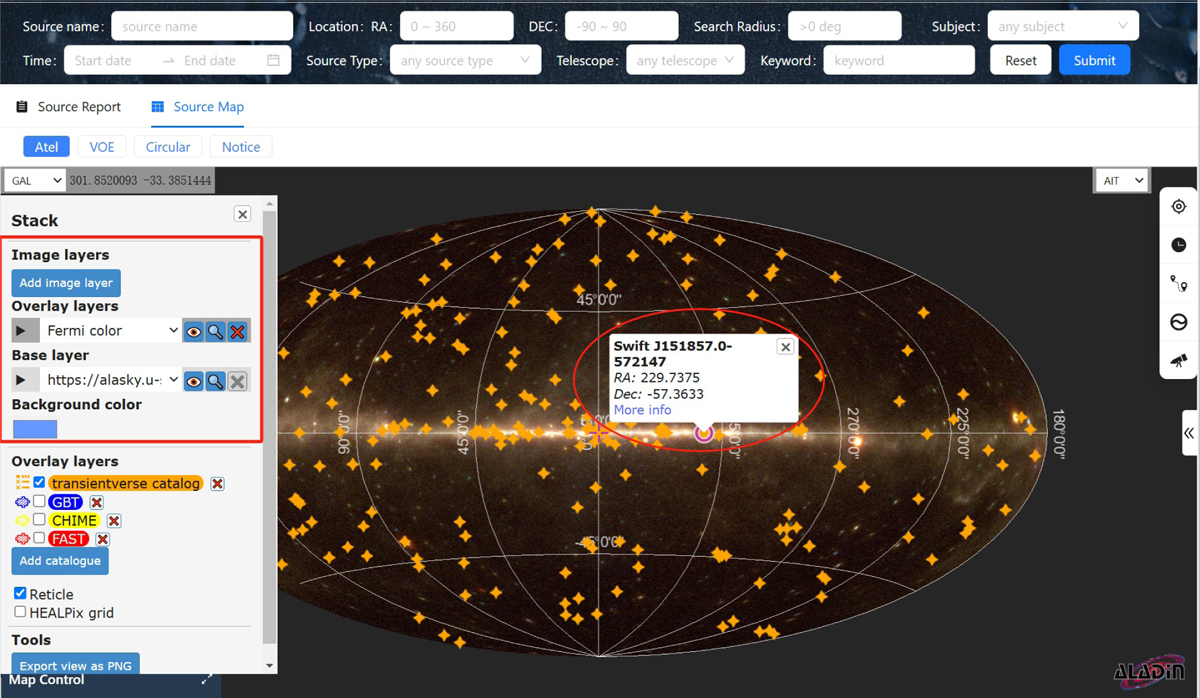
Task: Open the GAL coordinate frame dropdown
Action: 36,181
